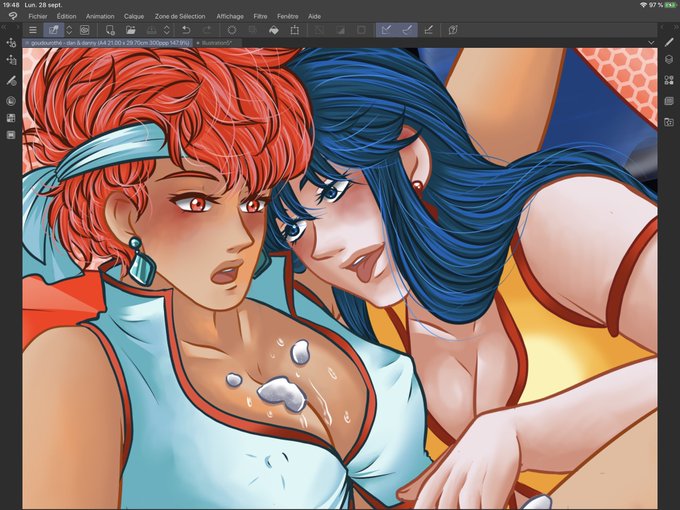This screenshot has width=680, height=510.
Task: Expand the canvas tab list chevron
Action: point(651,42)
